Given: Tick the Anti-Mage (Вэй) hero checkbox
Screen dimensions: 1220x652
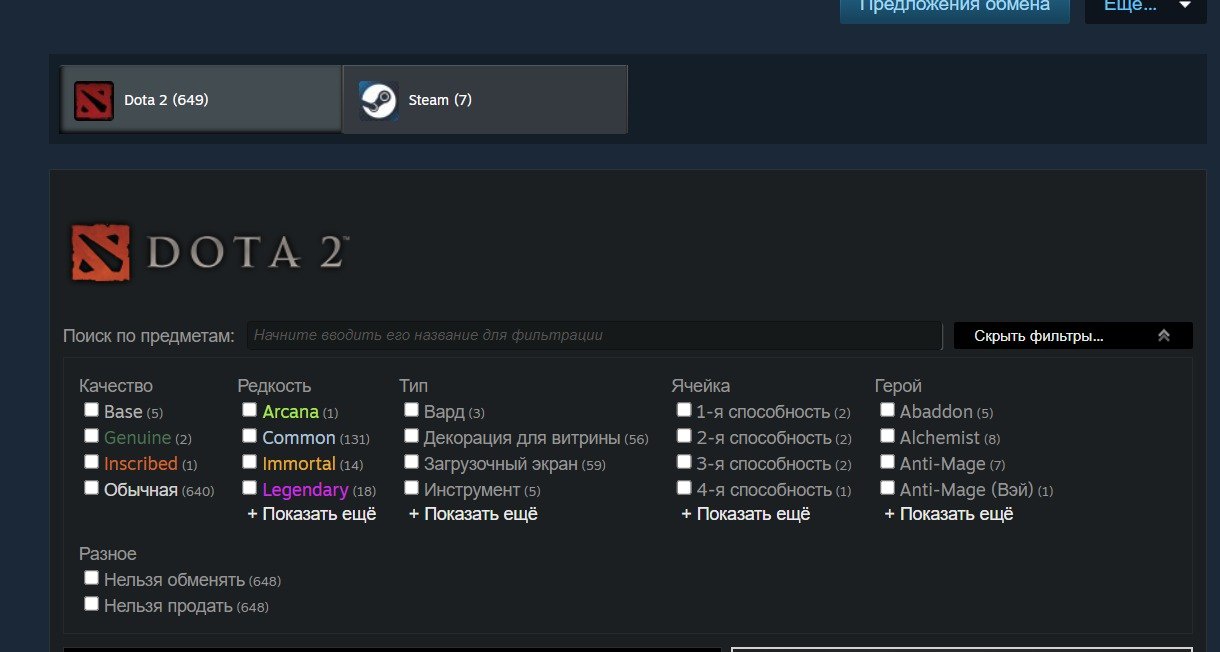Looking at the screenshot, I should [x=888, y=488].
